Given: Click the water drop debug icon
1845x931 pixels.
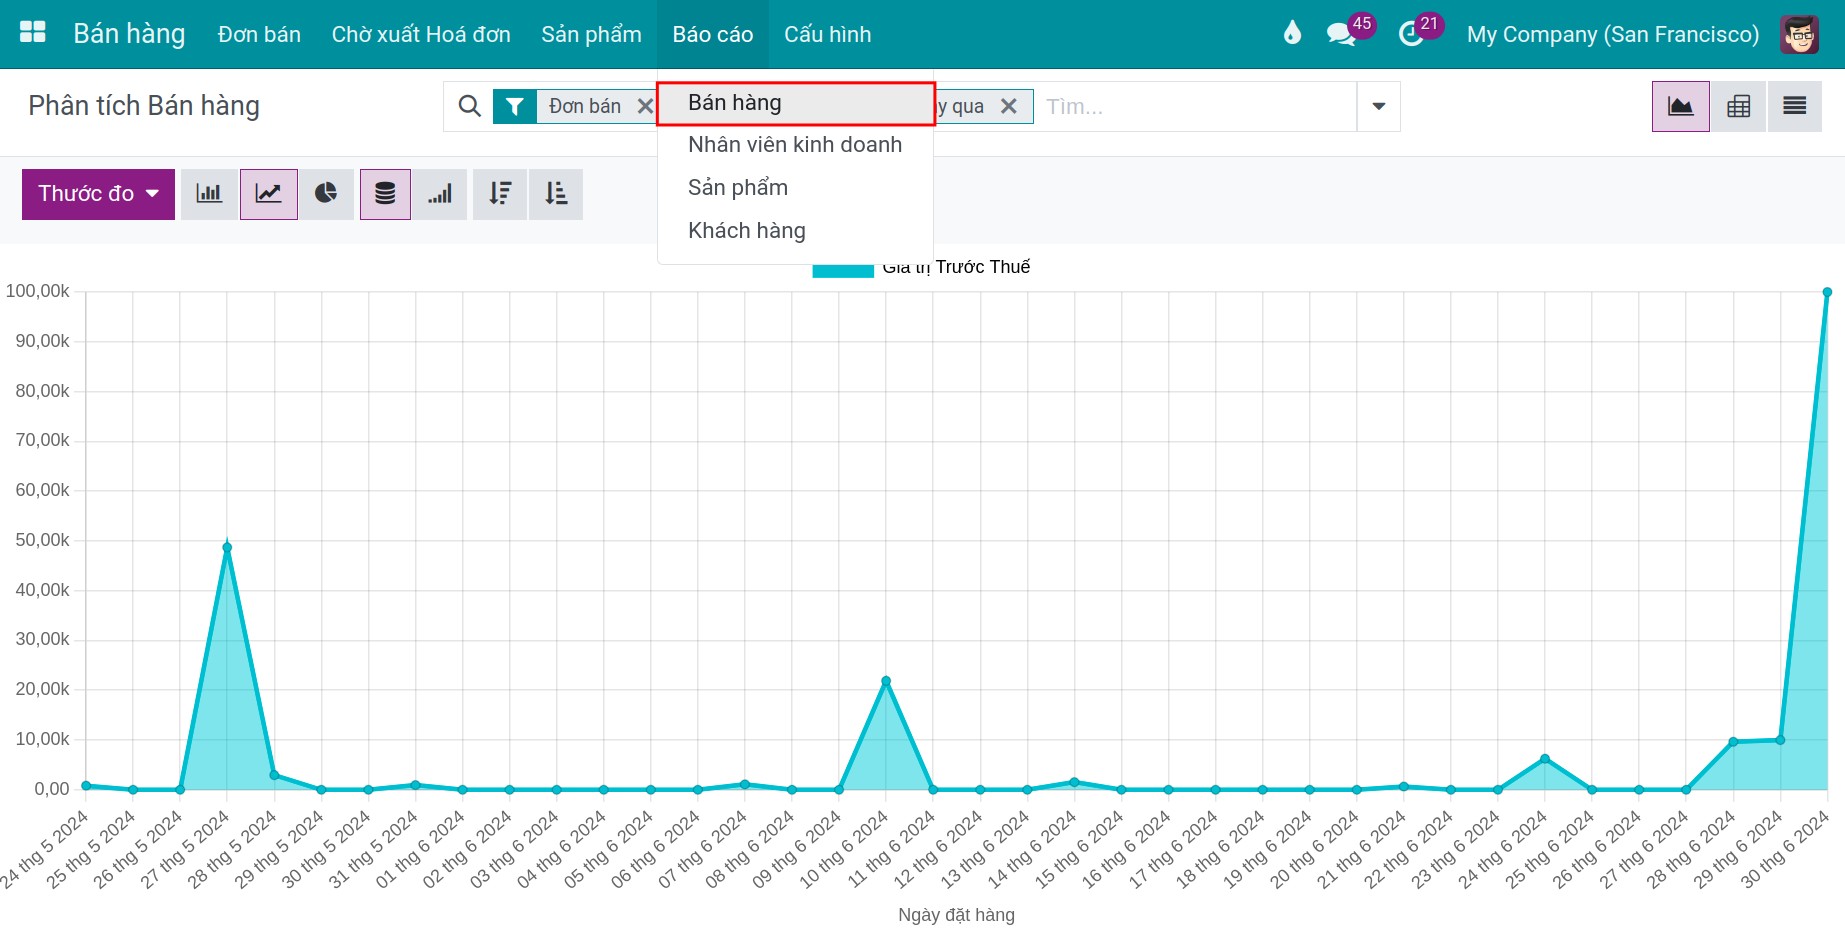Looking at the screenshot, I should (x=1292, y=33).
